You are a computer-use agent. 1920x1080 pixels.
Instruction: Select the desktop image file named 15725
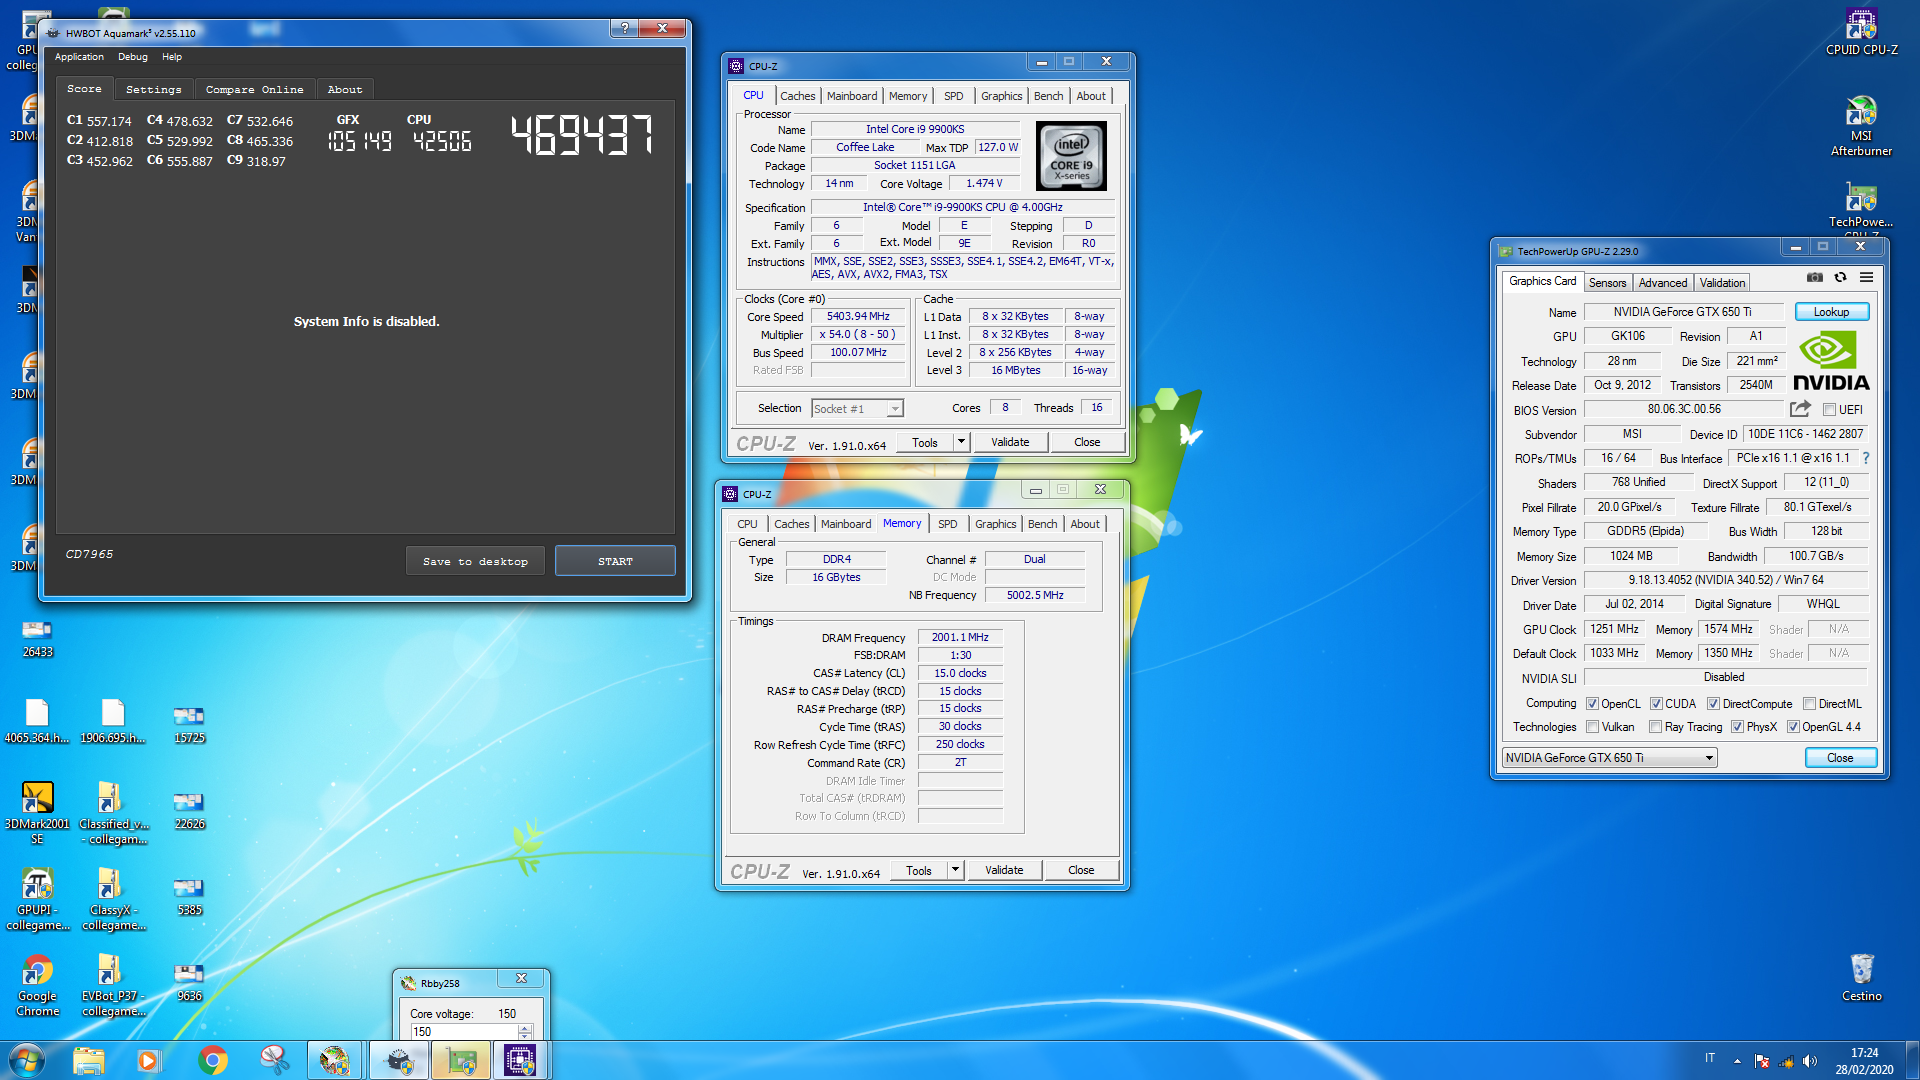[189, 725]
